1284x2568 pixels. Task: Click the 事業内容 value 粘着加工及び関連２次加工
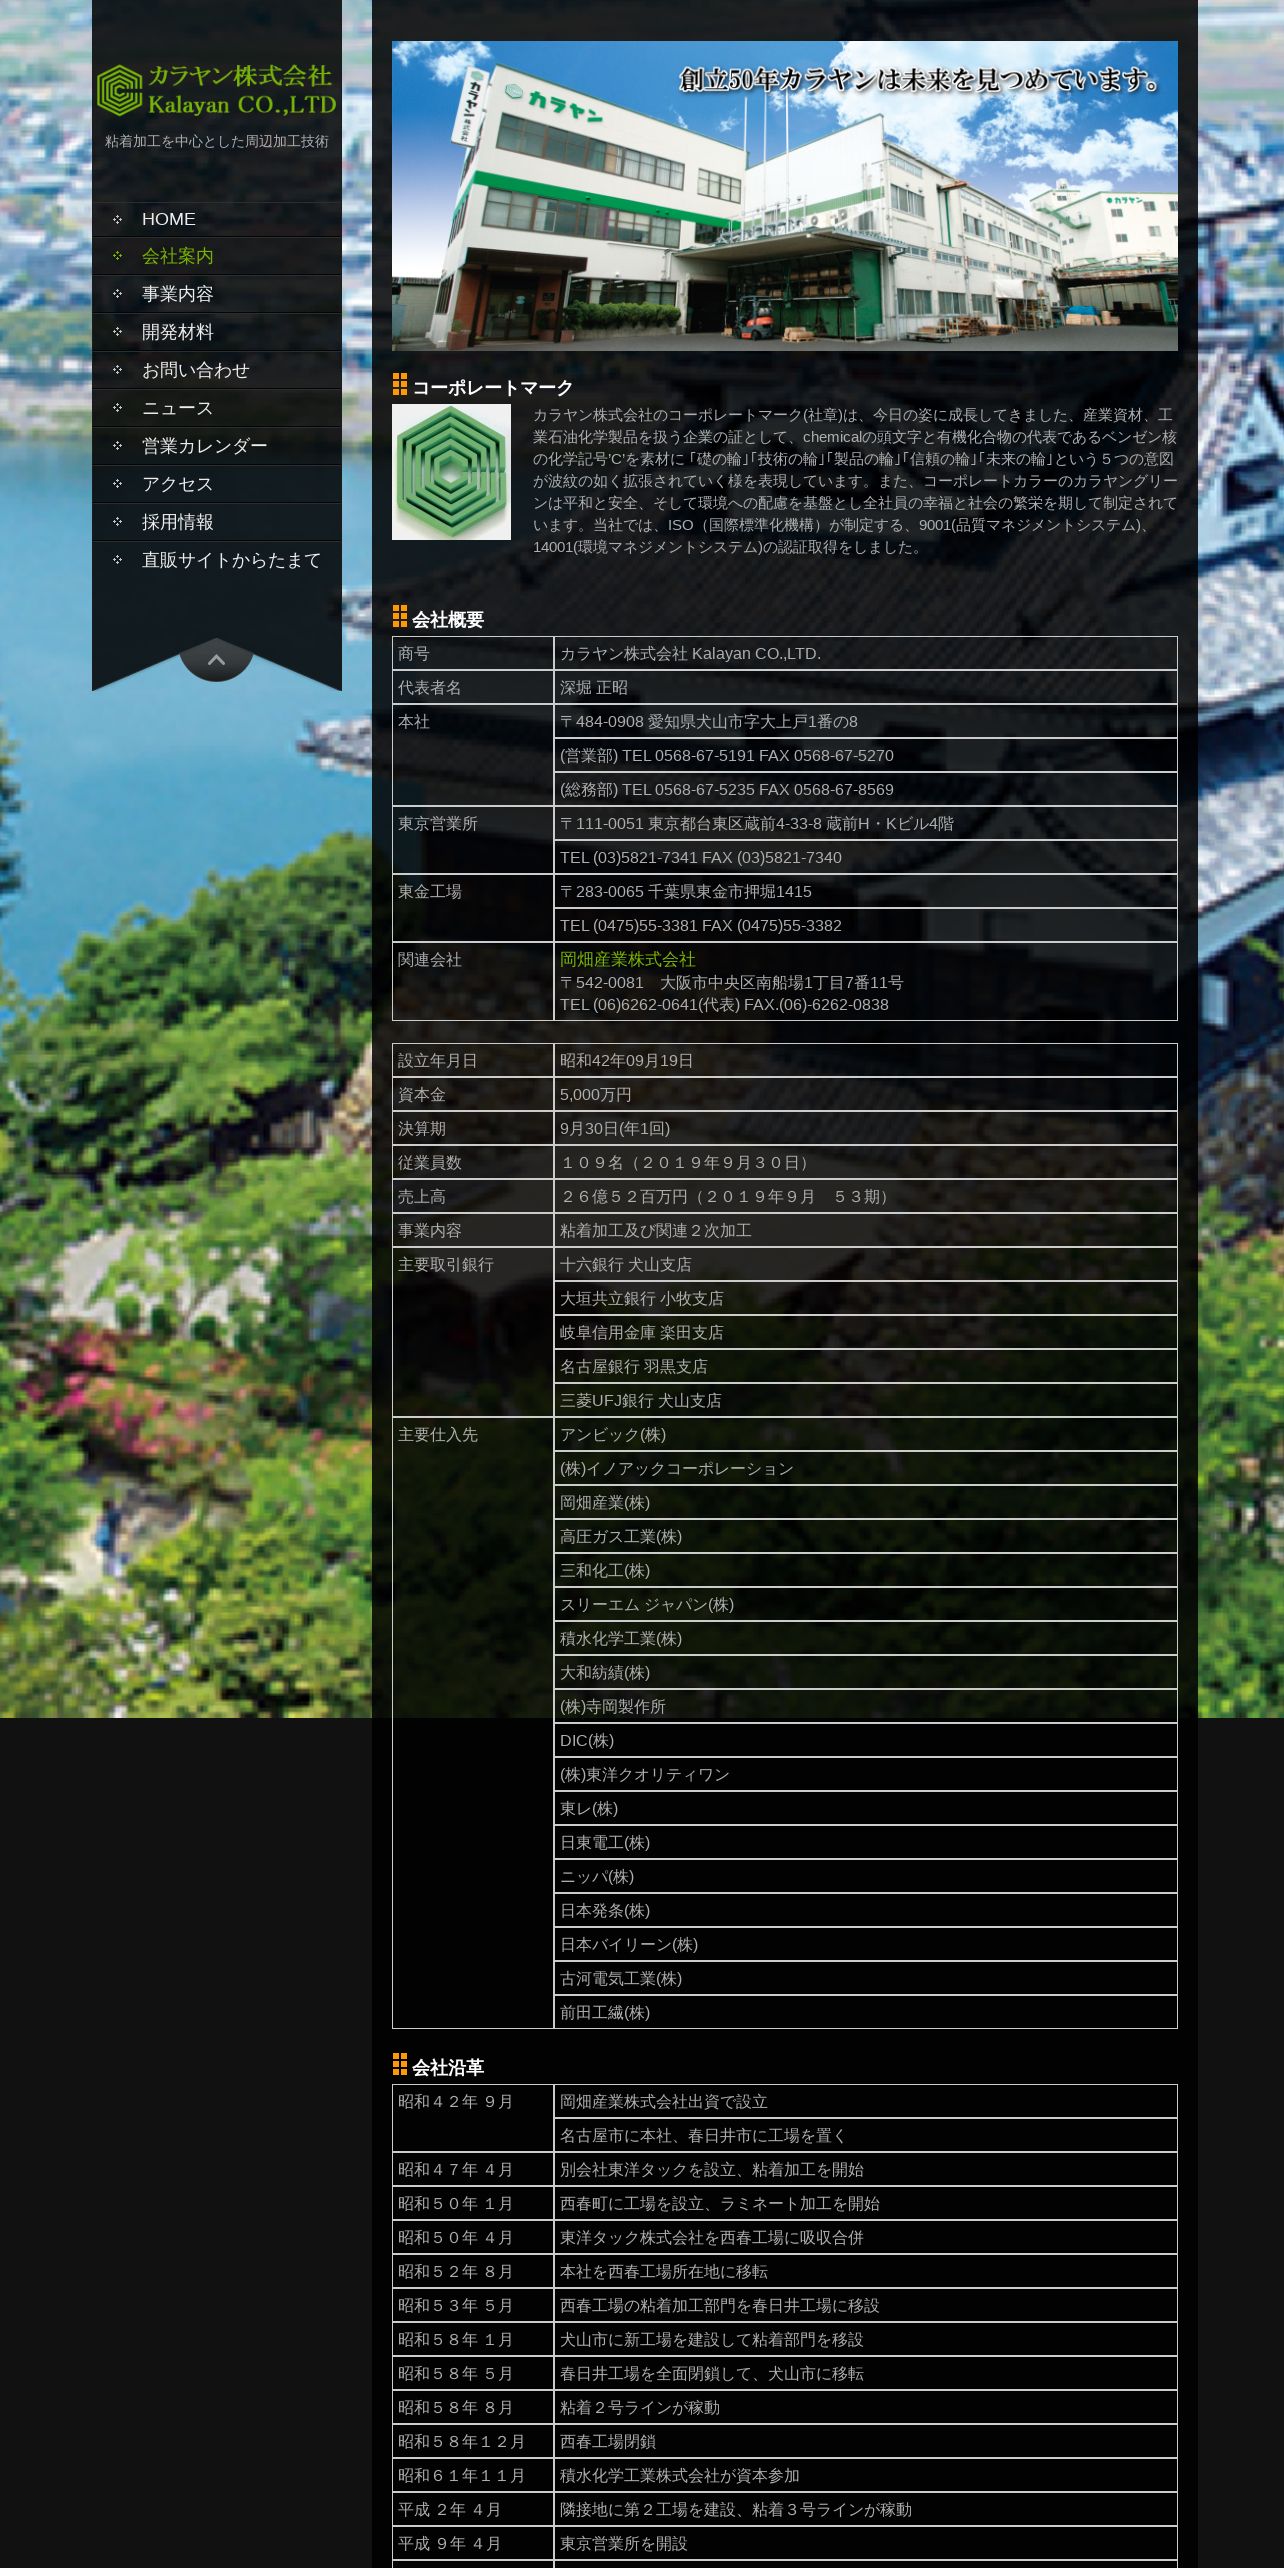coord(865,1231)
